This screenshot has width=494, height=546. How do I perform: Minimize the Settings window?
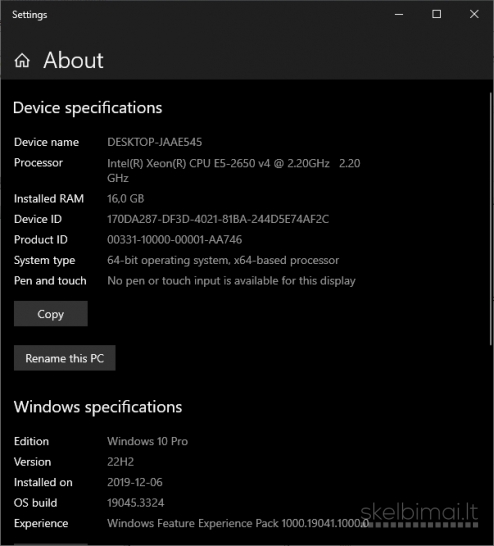click(x=399, y=14)
